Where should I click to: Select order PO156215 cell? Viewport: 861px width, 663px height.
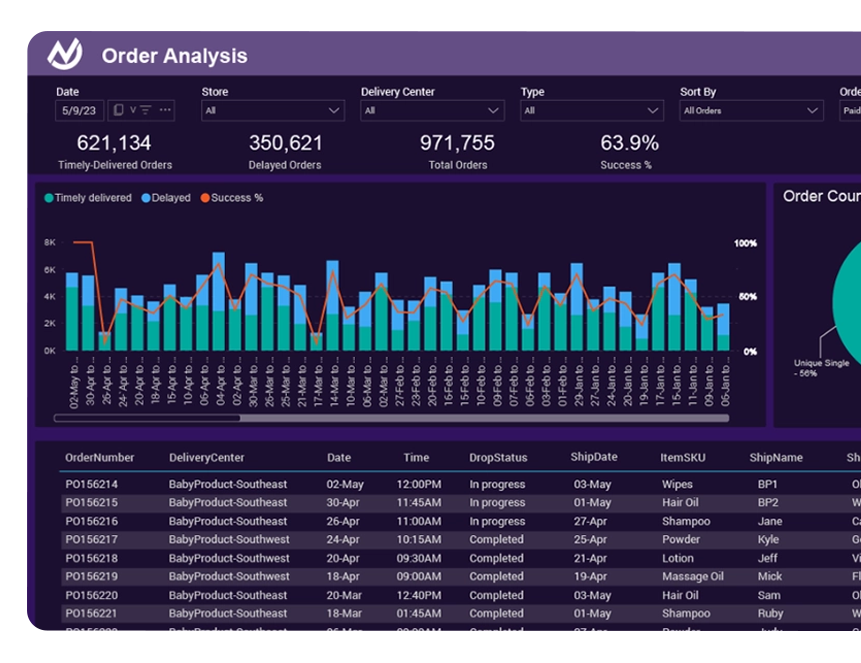[x=91, y=503]
